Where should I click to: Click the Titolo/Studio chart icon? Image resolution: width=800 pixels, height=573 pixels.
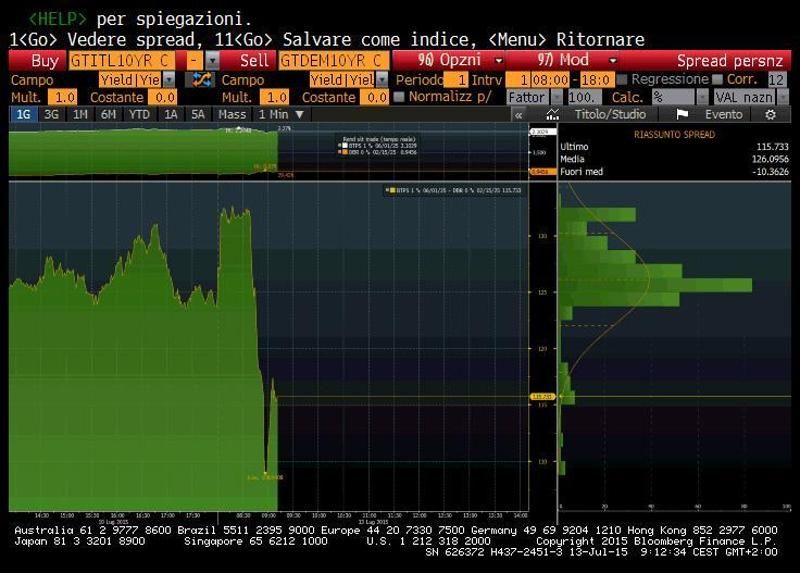pos(554,114)
